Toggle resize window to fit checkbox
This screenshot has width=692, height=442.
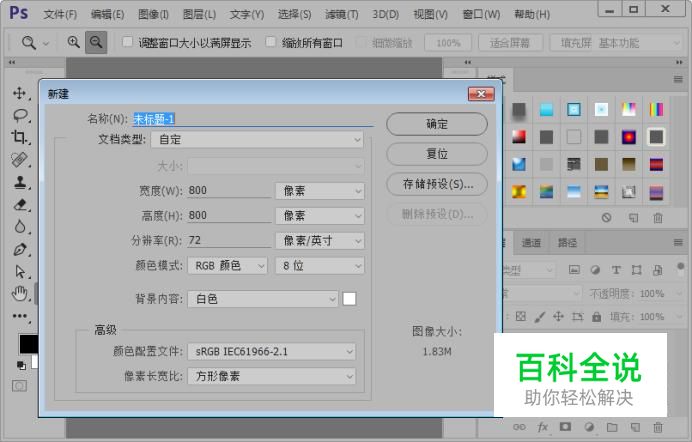coord(128,42)
